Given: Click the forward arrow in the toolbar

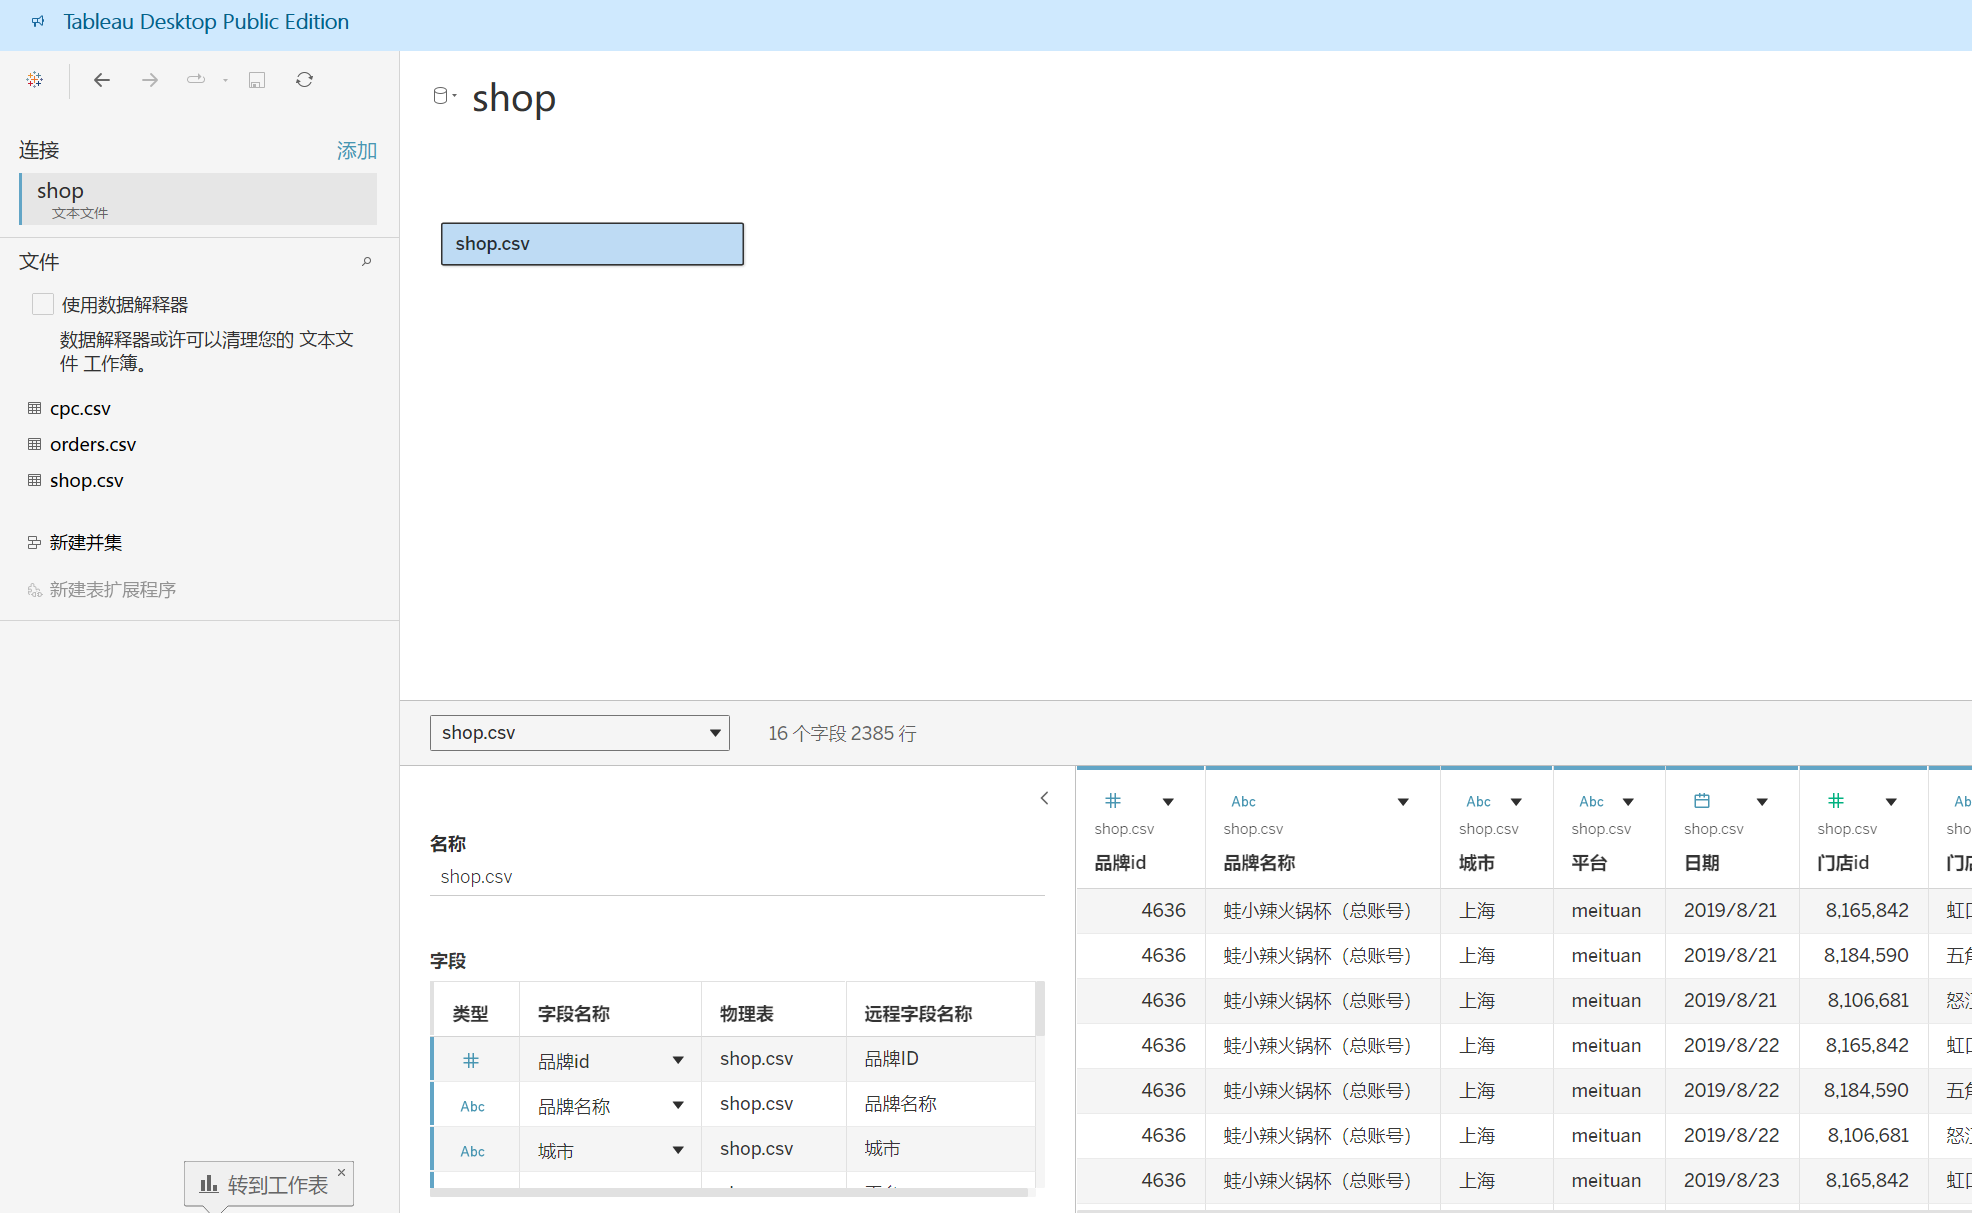Looking at the screenshot, I should tap(150, 80).
